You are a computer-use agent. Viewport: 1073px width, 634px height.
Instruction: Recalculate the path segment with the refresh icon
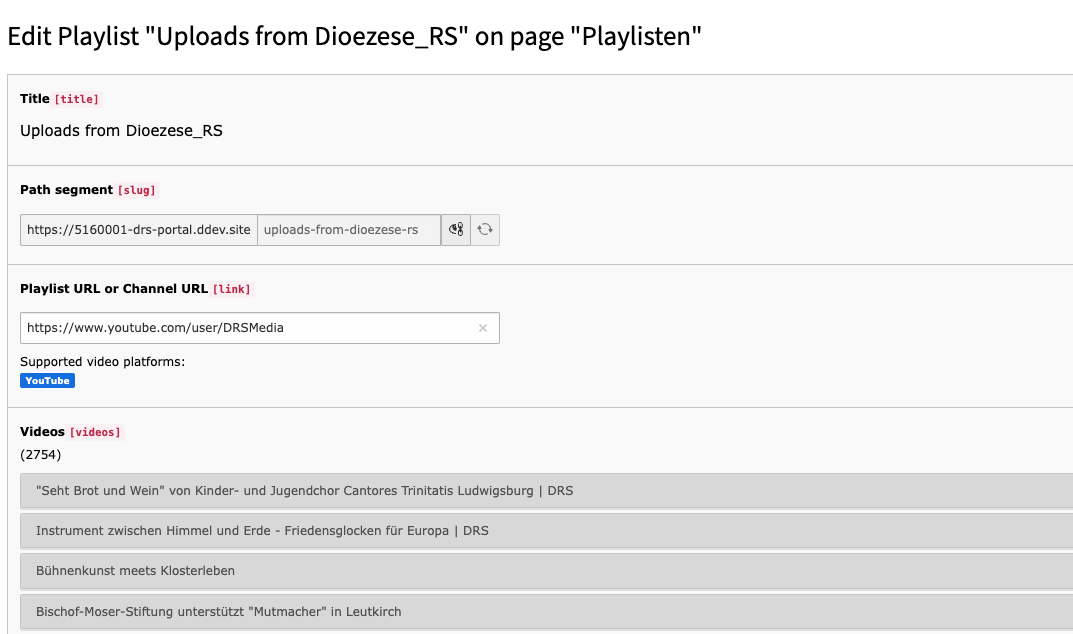[484, 229]
